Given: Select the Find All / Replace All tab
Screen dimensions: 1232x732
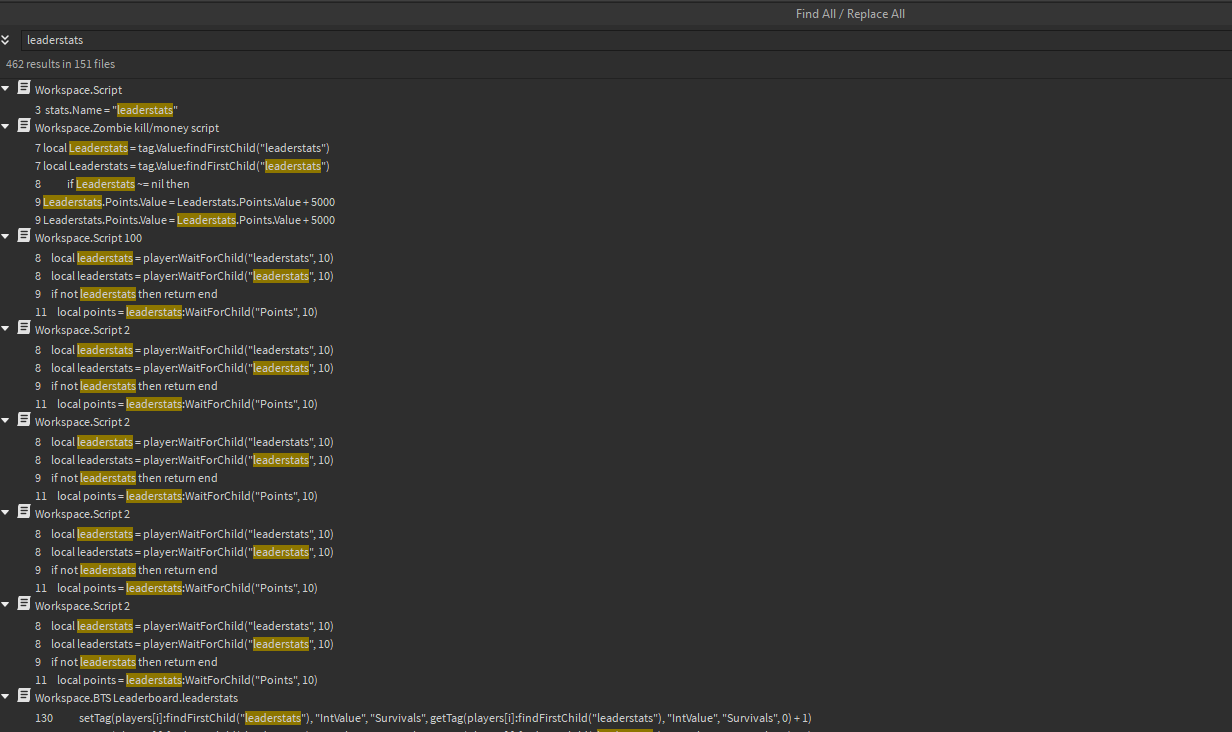Looking at the screenshot, I should tap(850, 13).
